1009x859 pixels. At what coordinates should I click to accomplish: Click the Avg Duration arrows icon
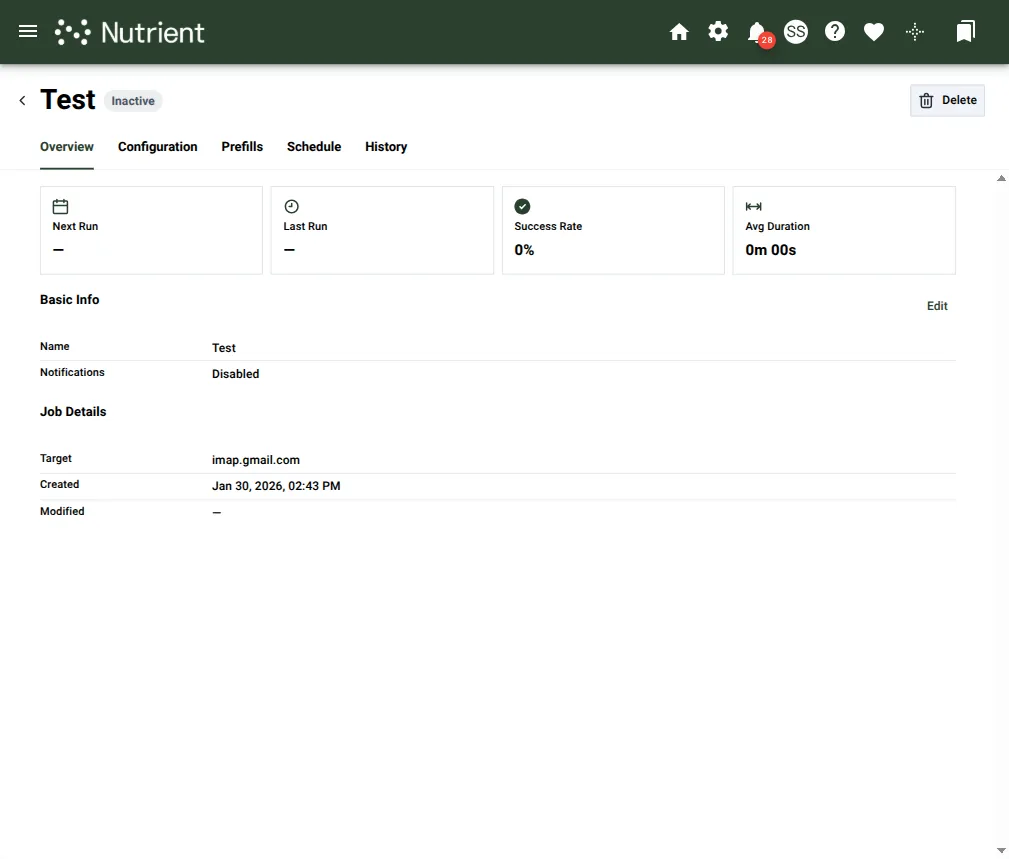click(754, 207)
